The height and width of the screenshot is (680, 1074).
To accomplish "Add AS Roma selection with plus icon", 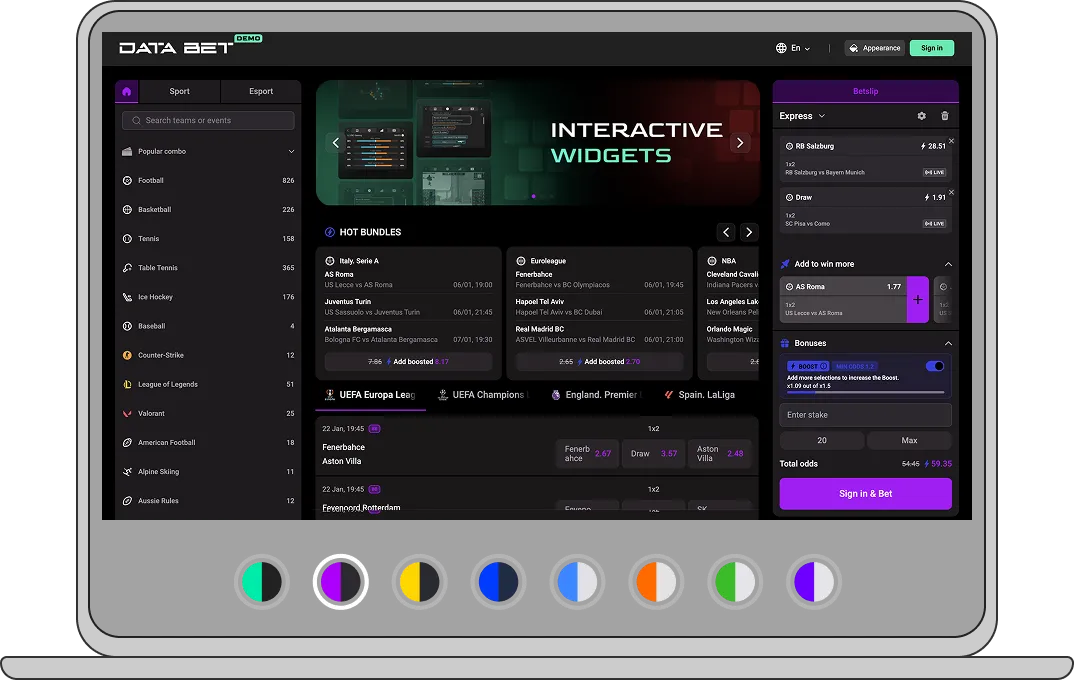I will click(x=918, y=300).
